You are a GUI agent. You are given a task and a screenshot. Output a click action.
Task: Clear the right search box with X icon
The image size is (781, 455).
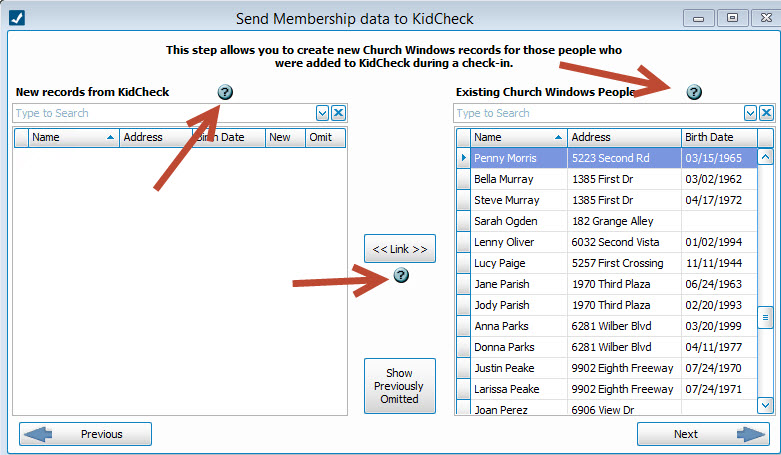pos(767,113)
